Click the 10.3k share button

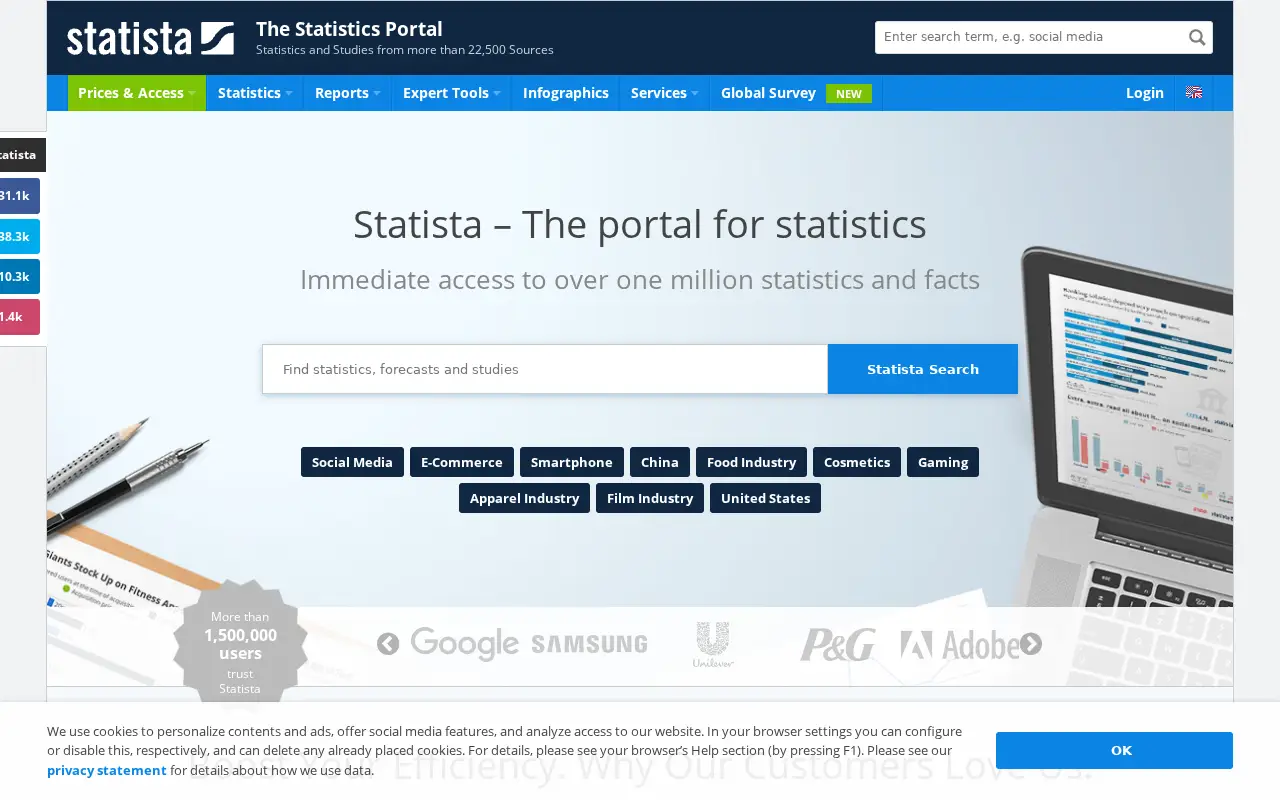click(20, 277)
